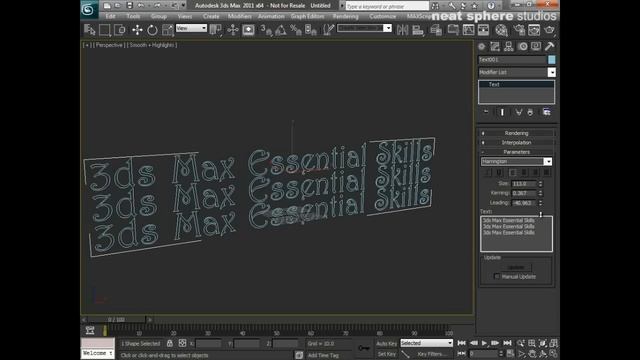This screenshot has width=640, height=360.
Task: Open the Utilities hammer panel tab
Action: (549, 47)
